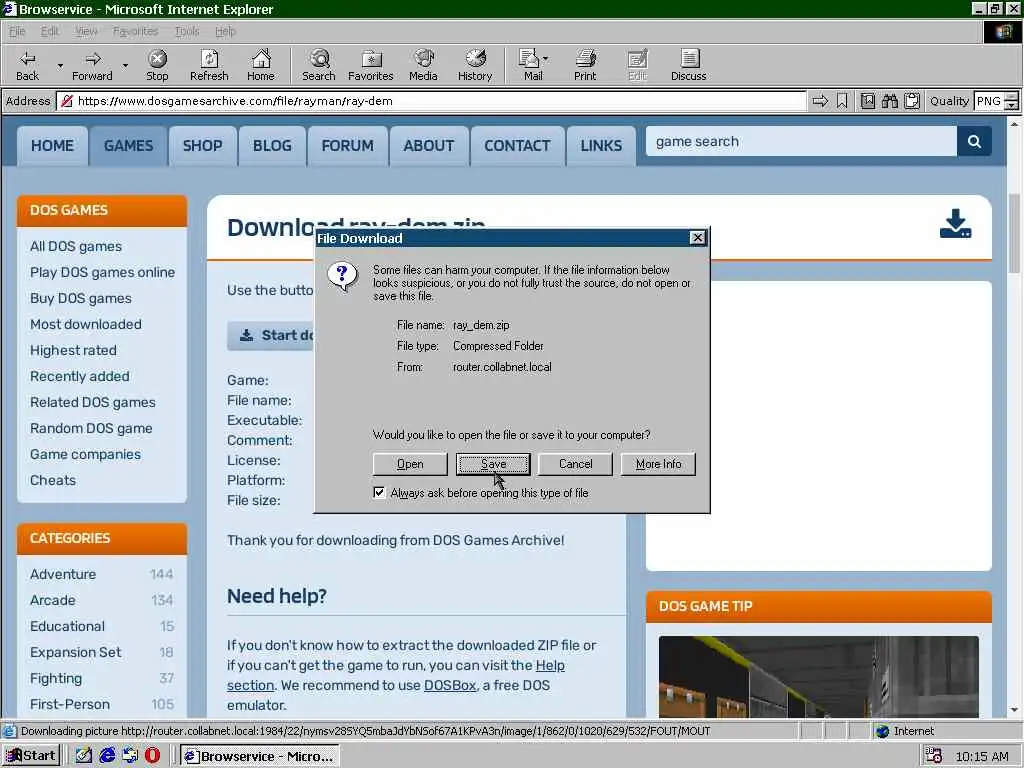Screen dimensions: 1024x768
Task: Click the scrollbar down arrow
Action: 1014,710
